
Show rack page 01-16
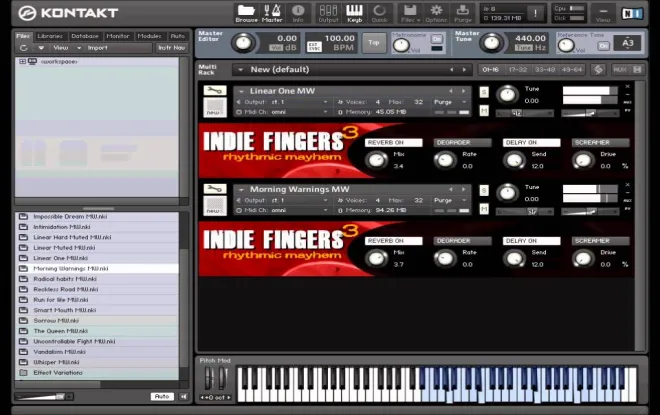[x=491, y=69]
